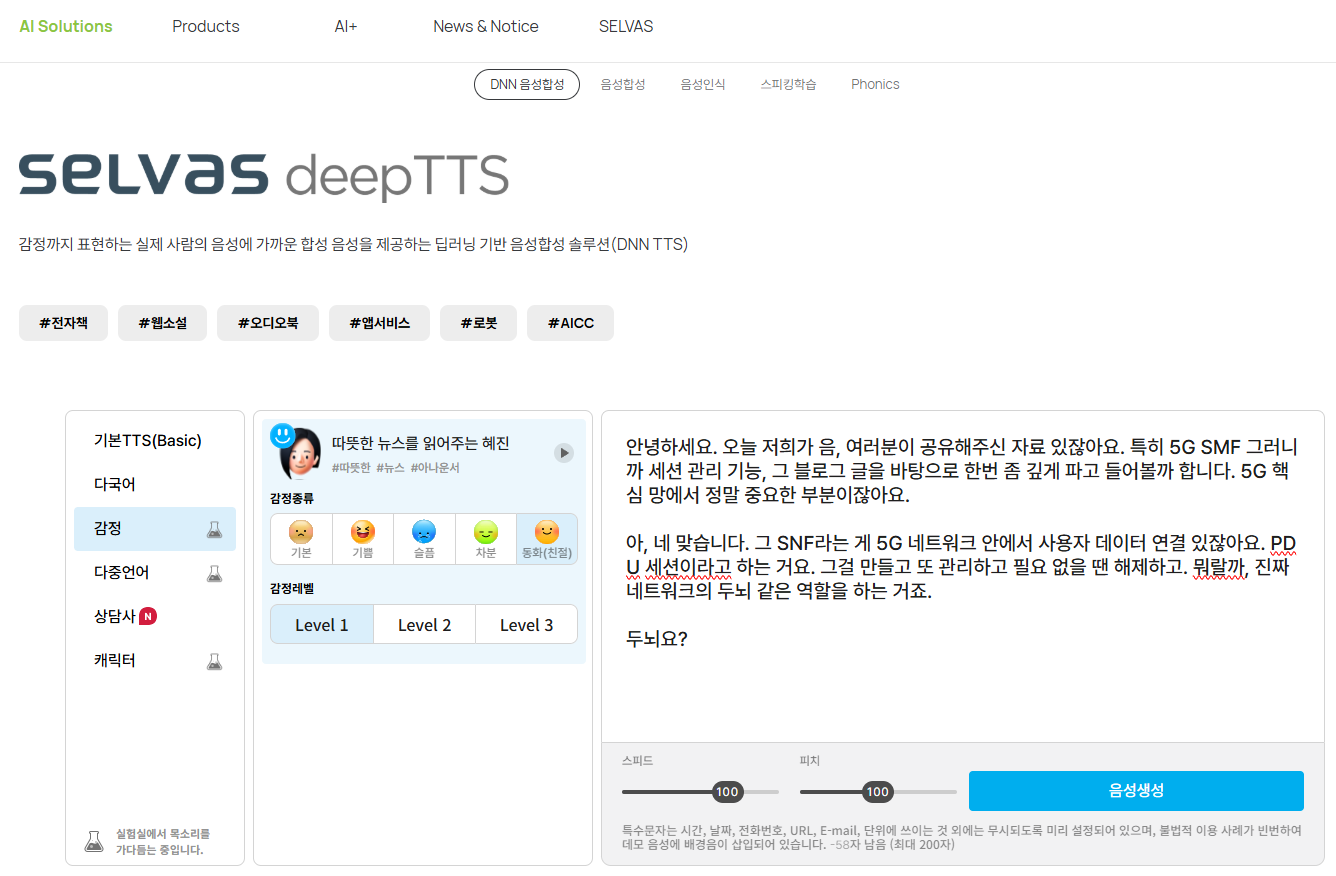
Task: Click the flask icon next to 캐릭터
Action: tap(214, 661)
